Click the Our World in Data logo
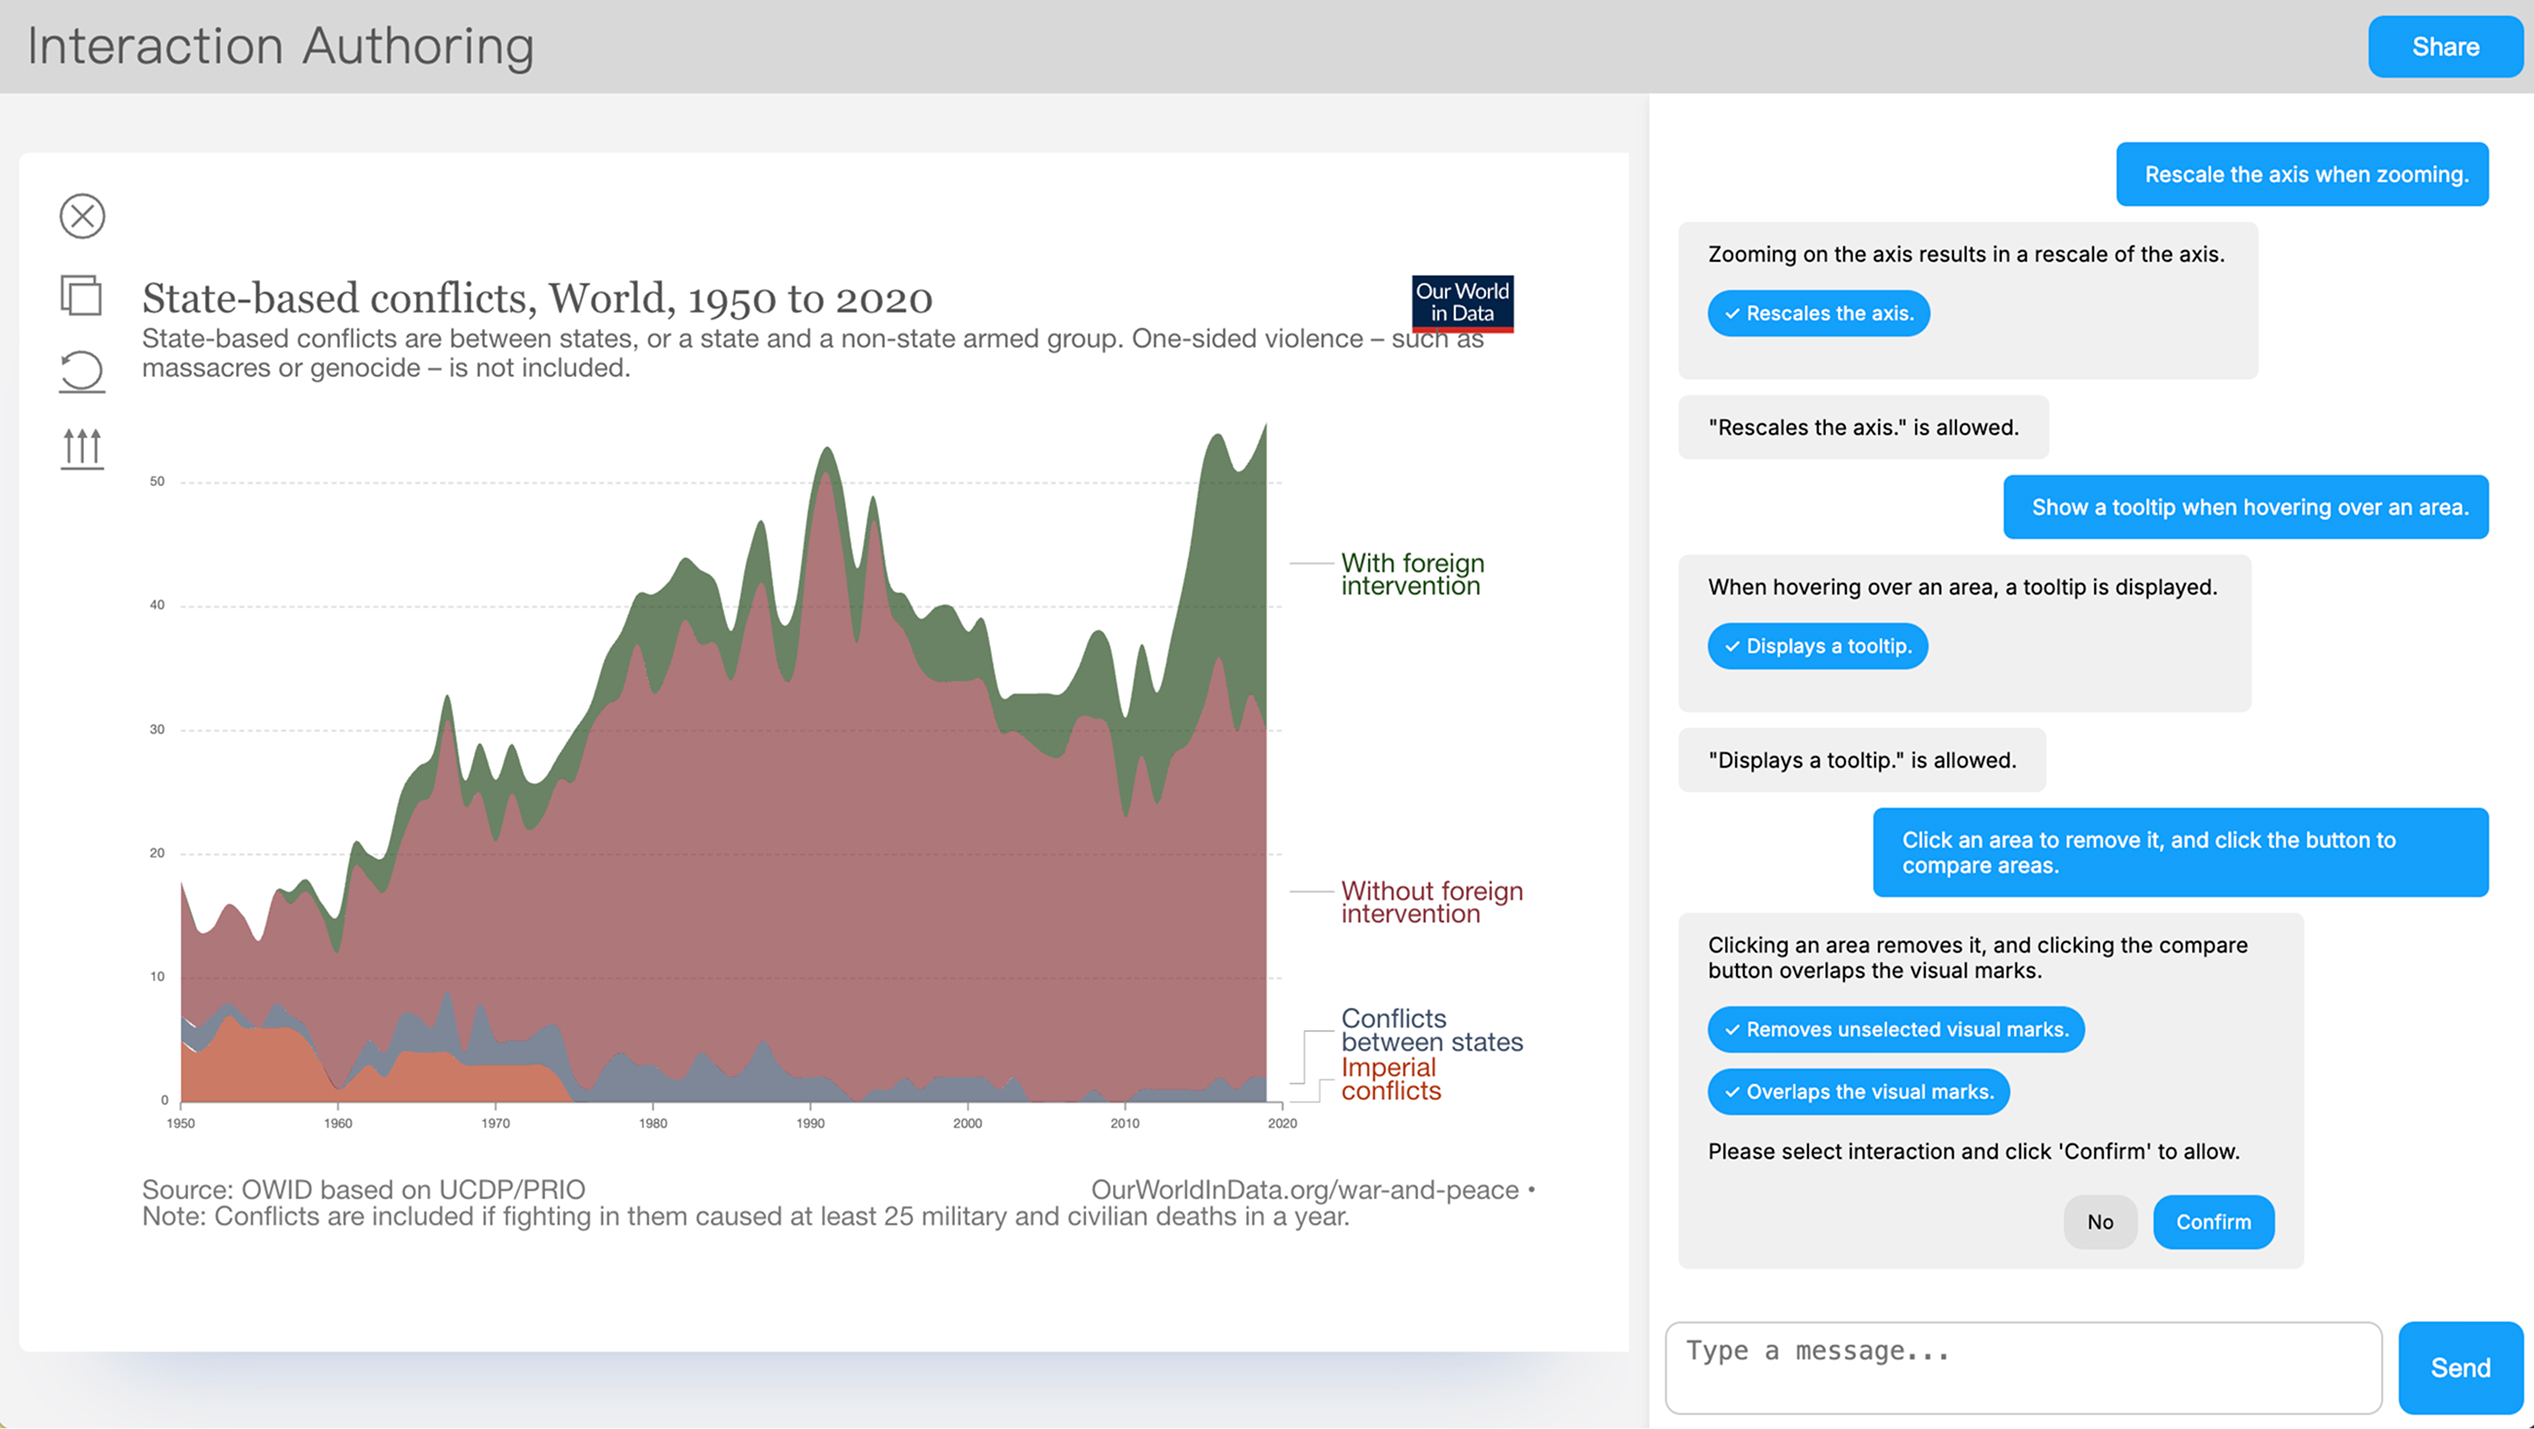This screenshot has width=2534, height=1429. coord(1462,302)
